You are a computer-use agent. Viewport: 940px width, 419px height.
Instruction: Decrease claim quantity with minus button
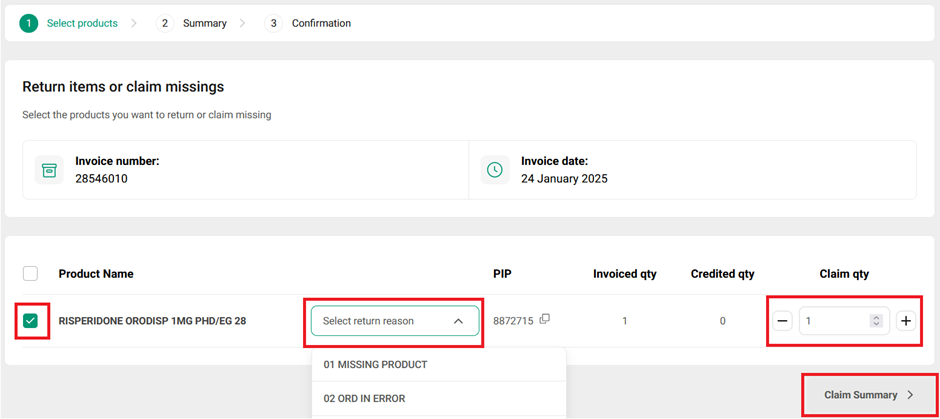coord(782,321)
